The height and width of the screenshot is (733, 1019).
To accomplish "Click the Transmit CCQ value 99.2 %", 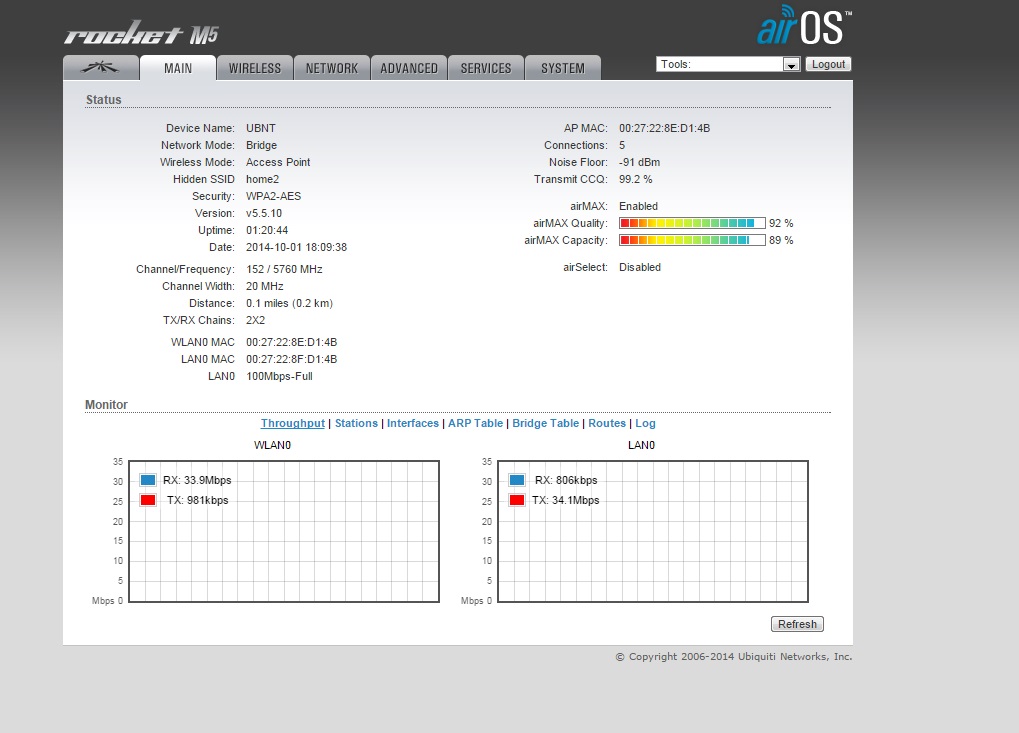I will tap(636, 179).
